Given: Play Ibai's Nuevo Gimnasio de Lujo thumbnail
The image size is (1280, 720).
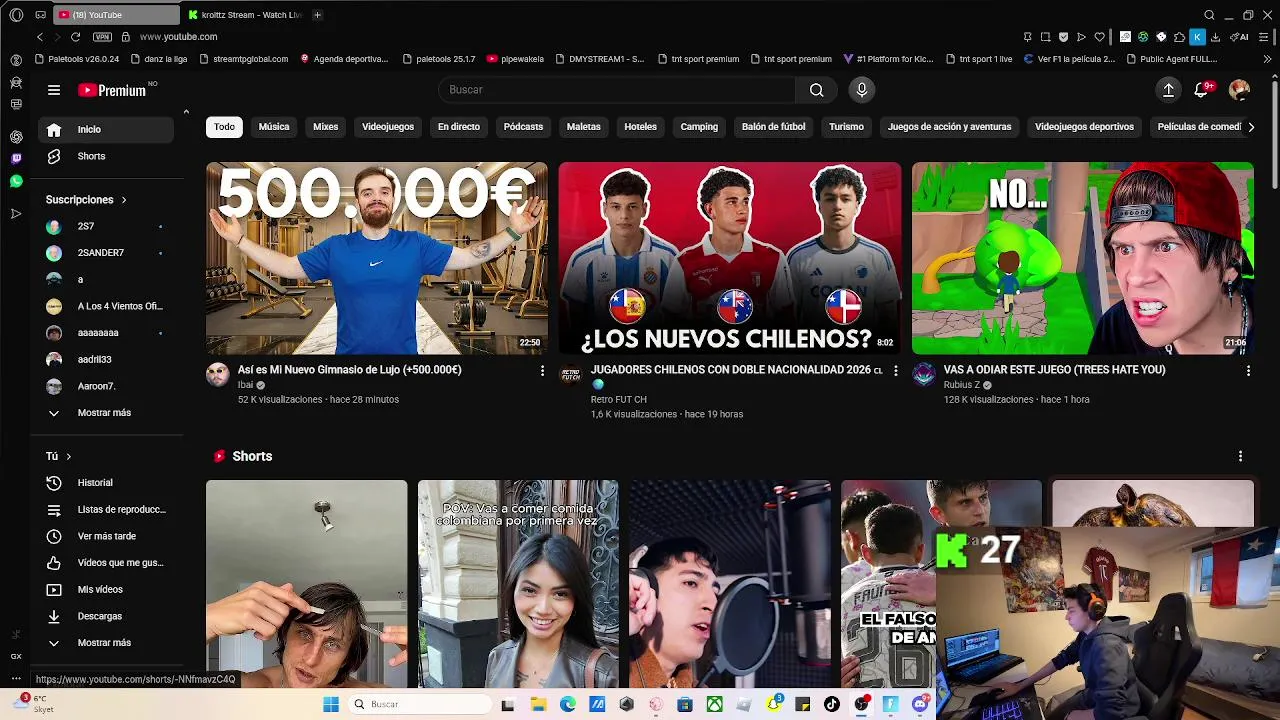Looking at the screenshot, I should click(377, 258).
